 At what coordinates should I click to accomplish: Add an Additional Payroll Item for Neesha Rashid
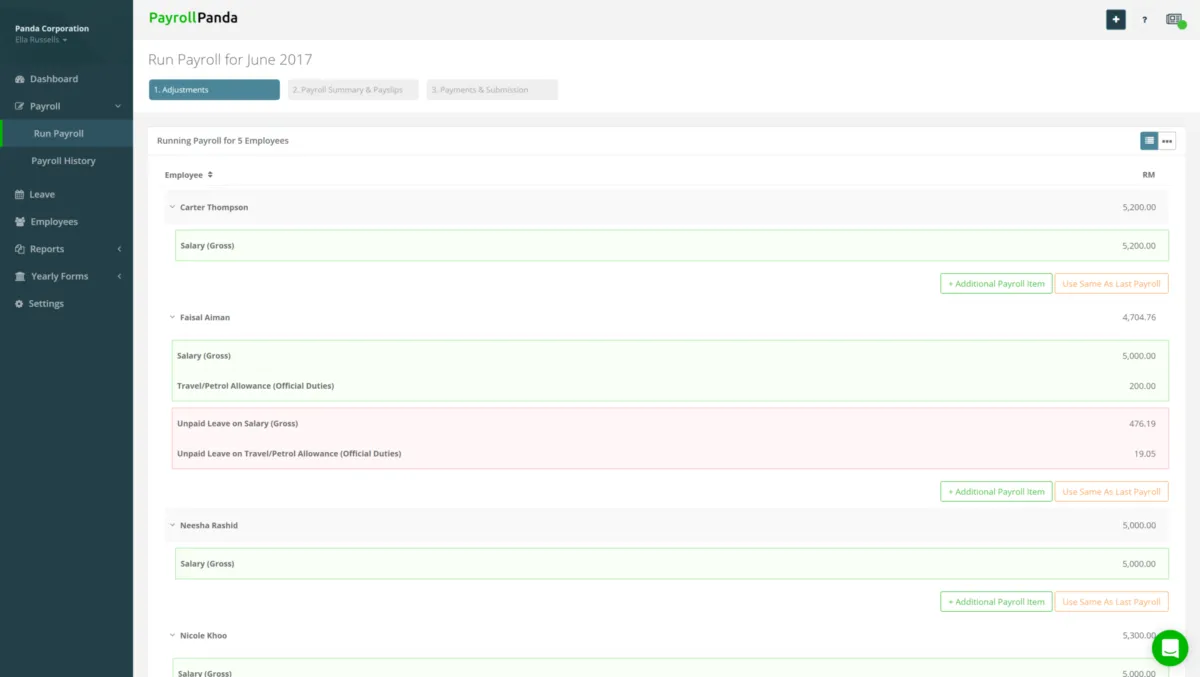[995, 601]
